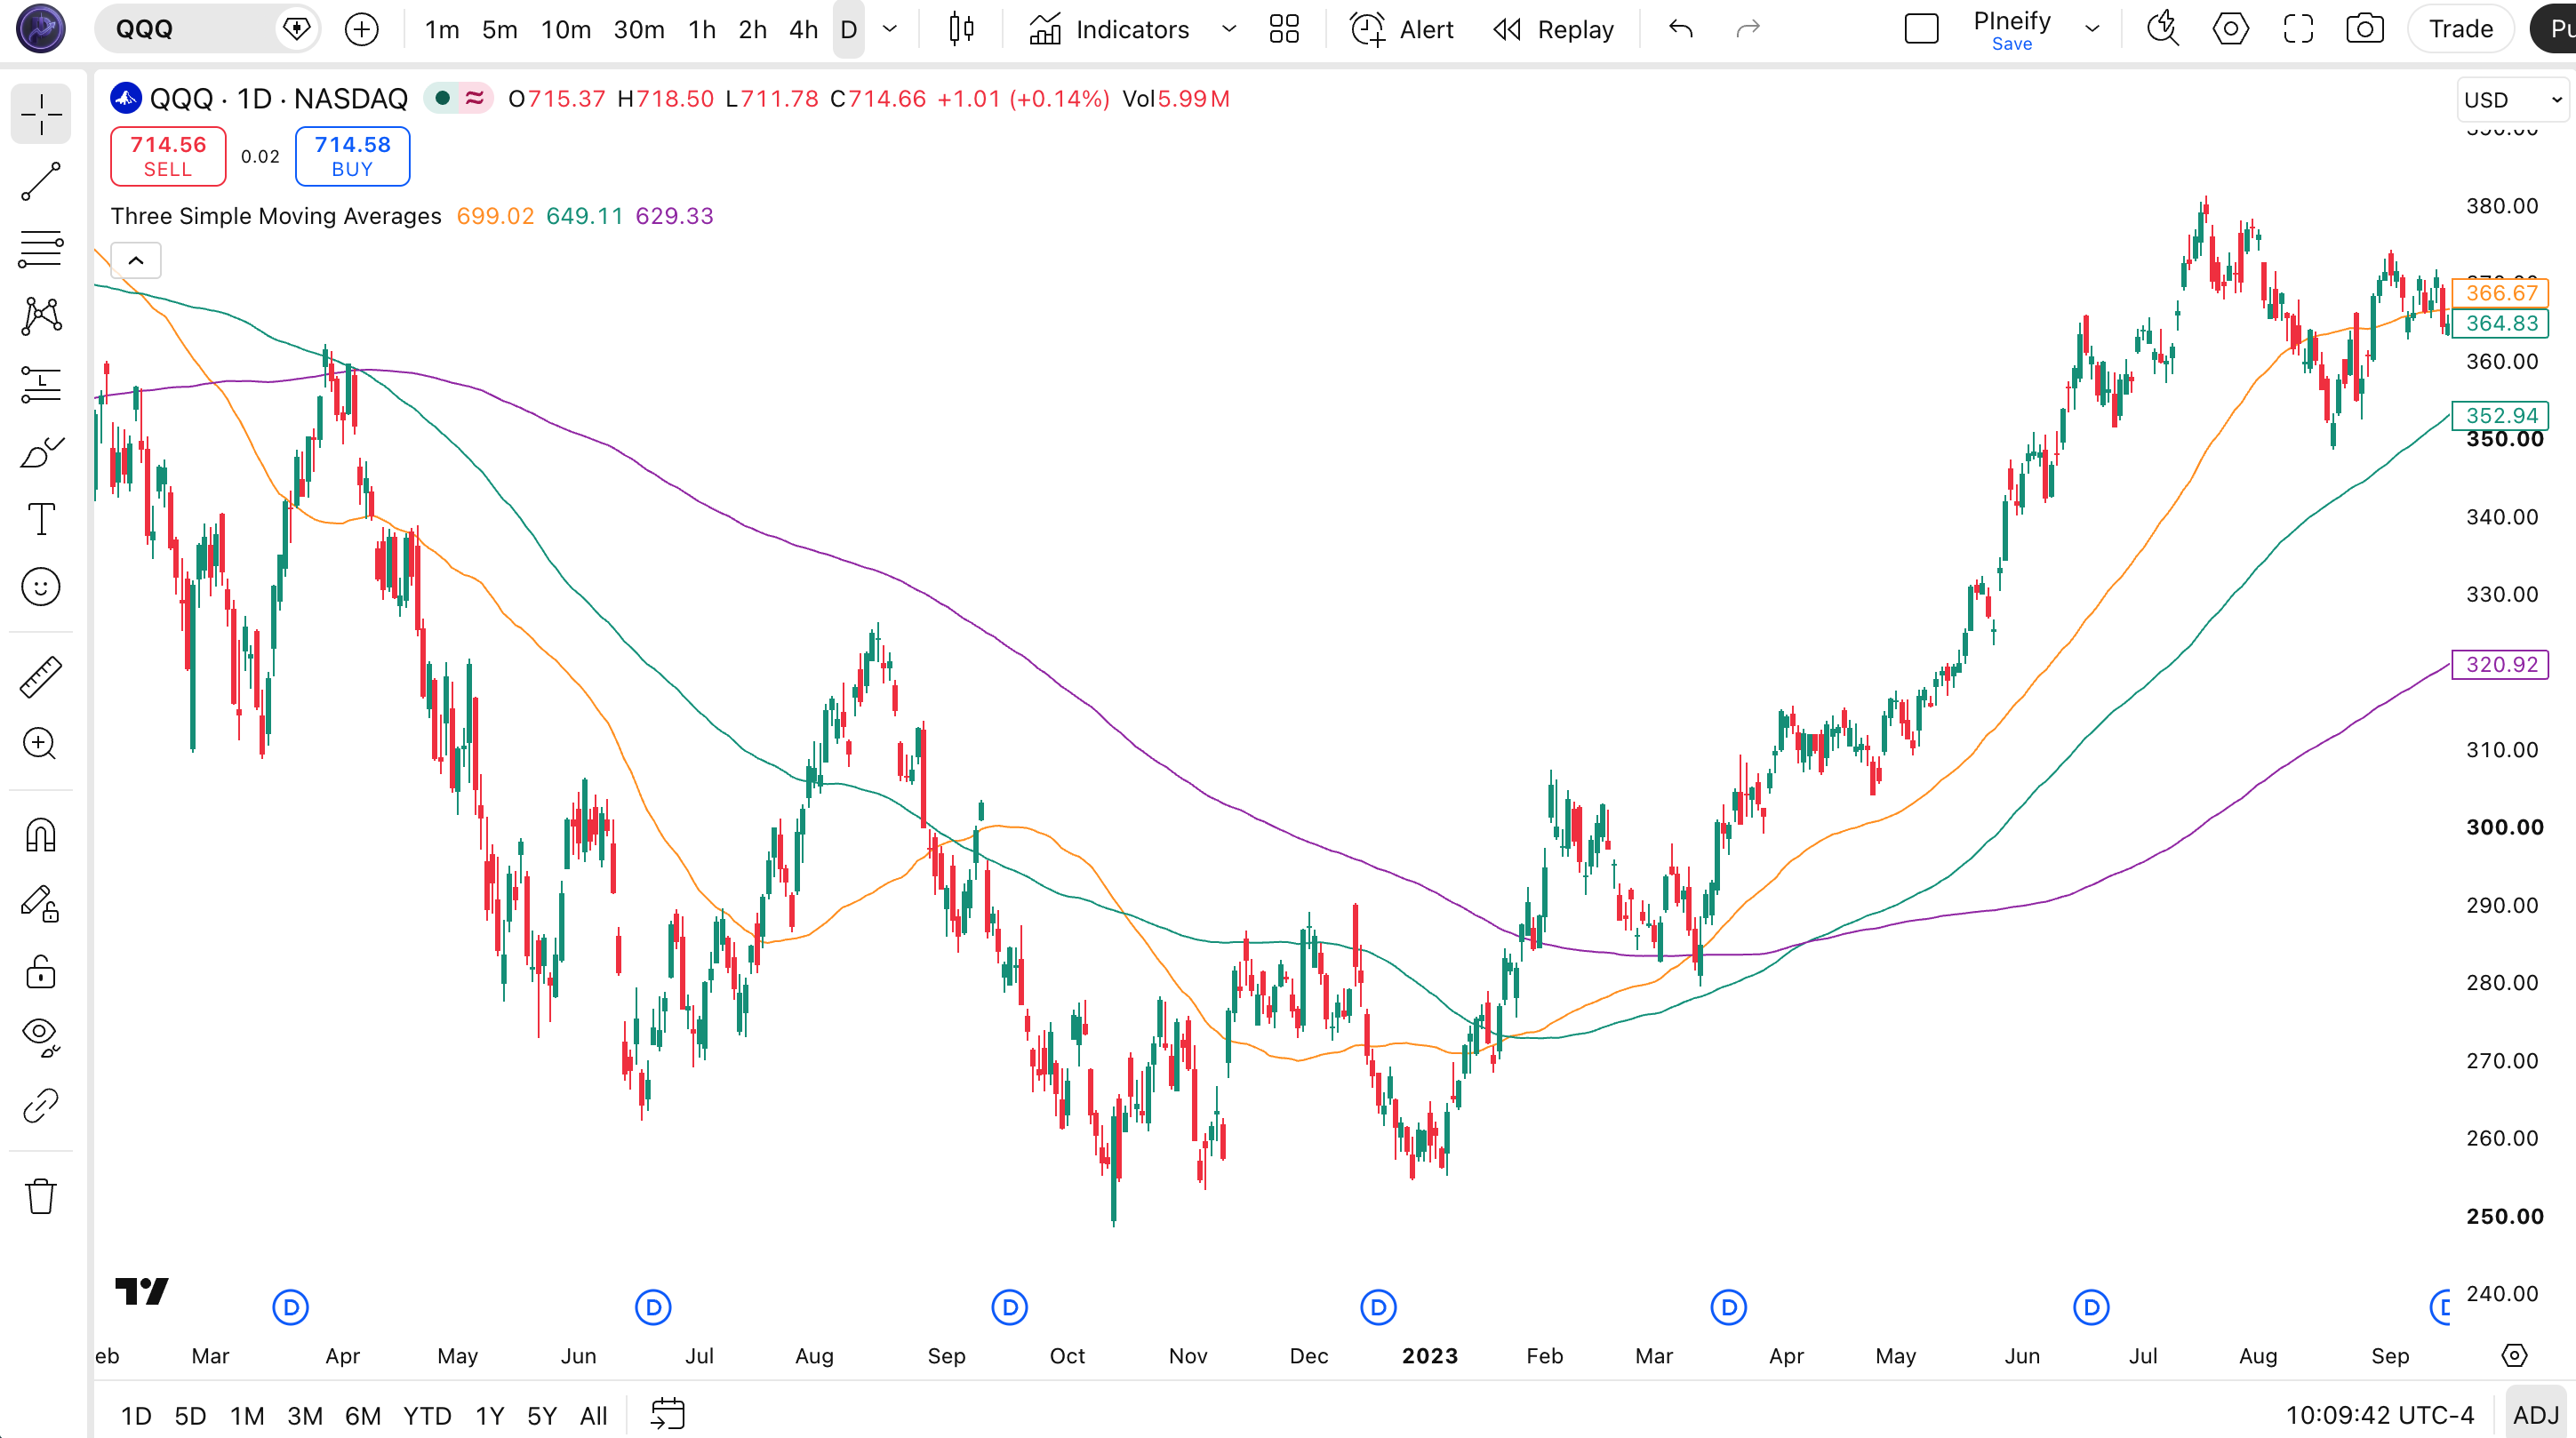Toggle stay in drawing mode

pyautogui.click(x=41, y=903)
